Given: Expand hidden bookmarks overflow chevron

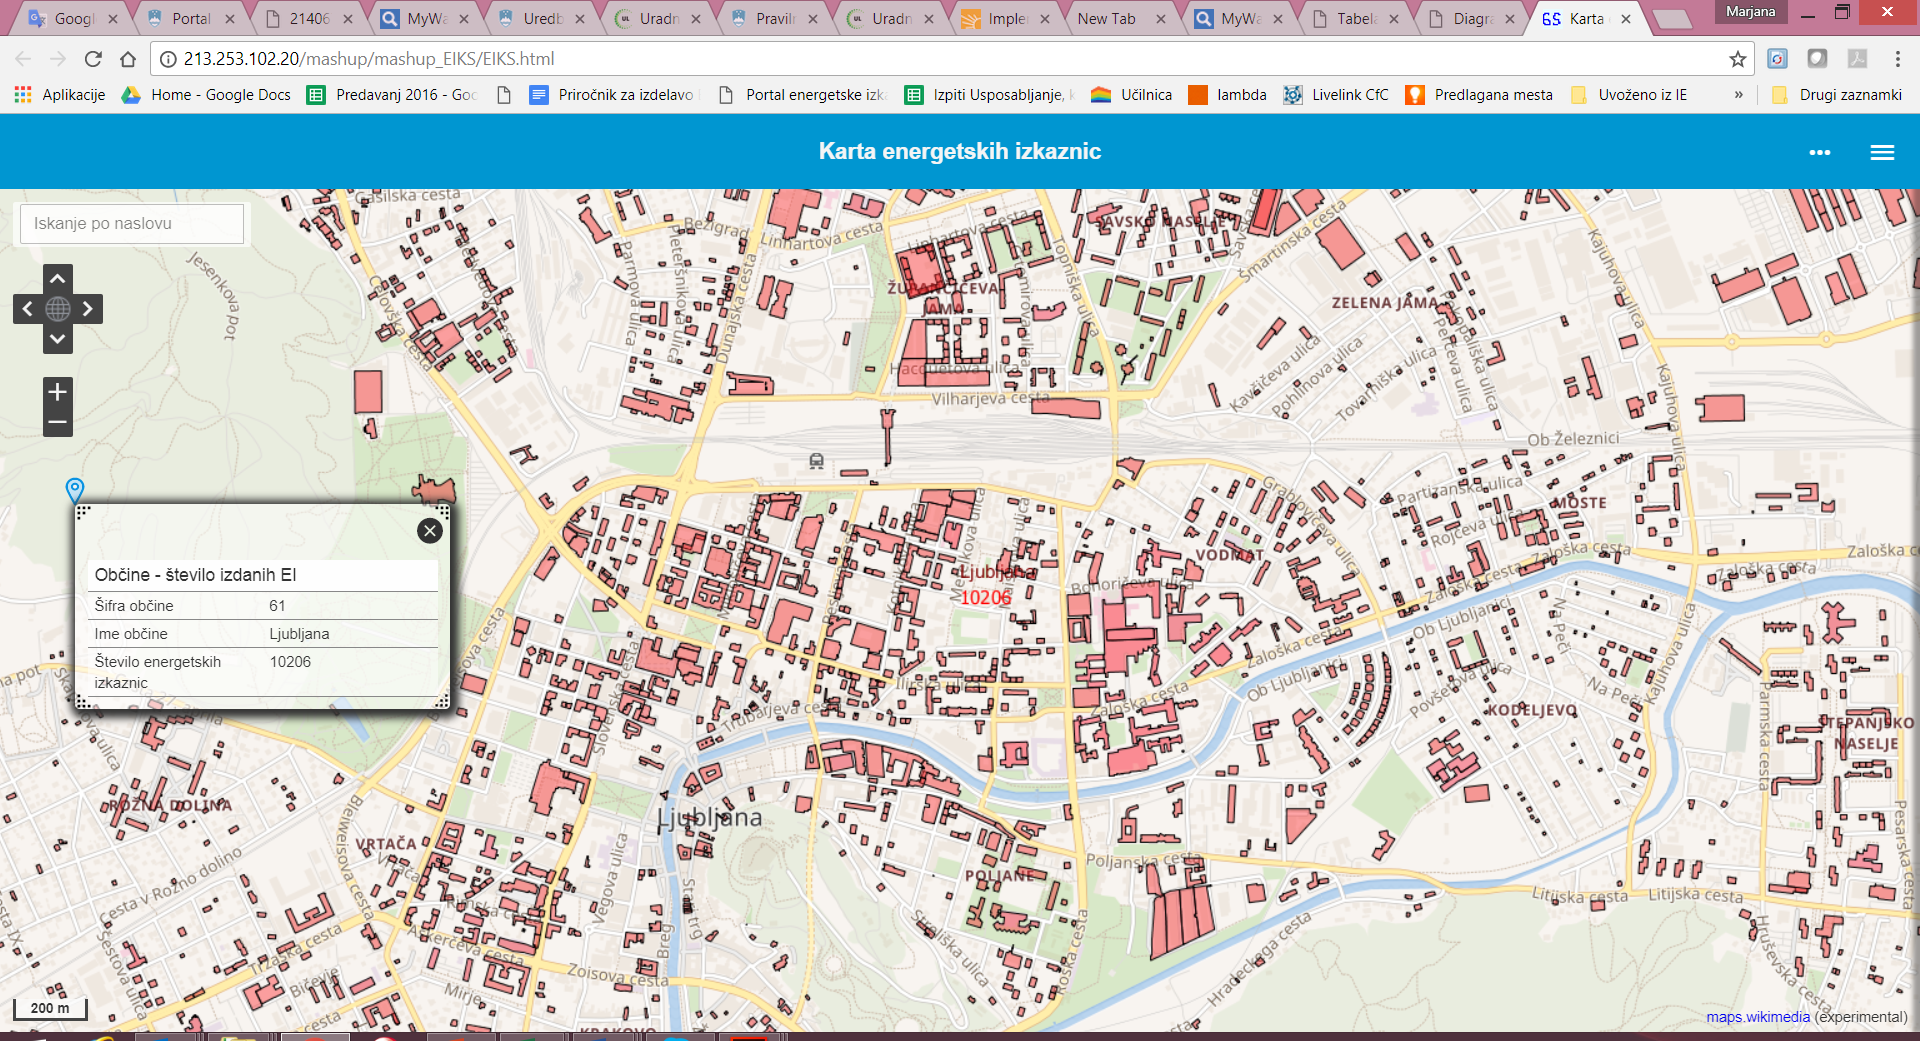Looking at the screenshot, I should 1738,95.
